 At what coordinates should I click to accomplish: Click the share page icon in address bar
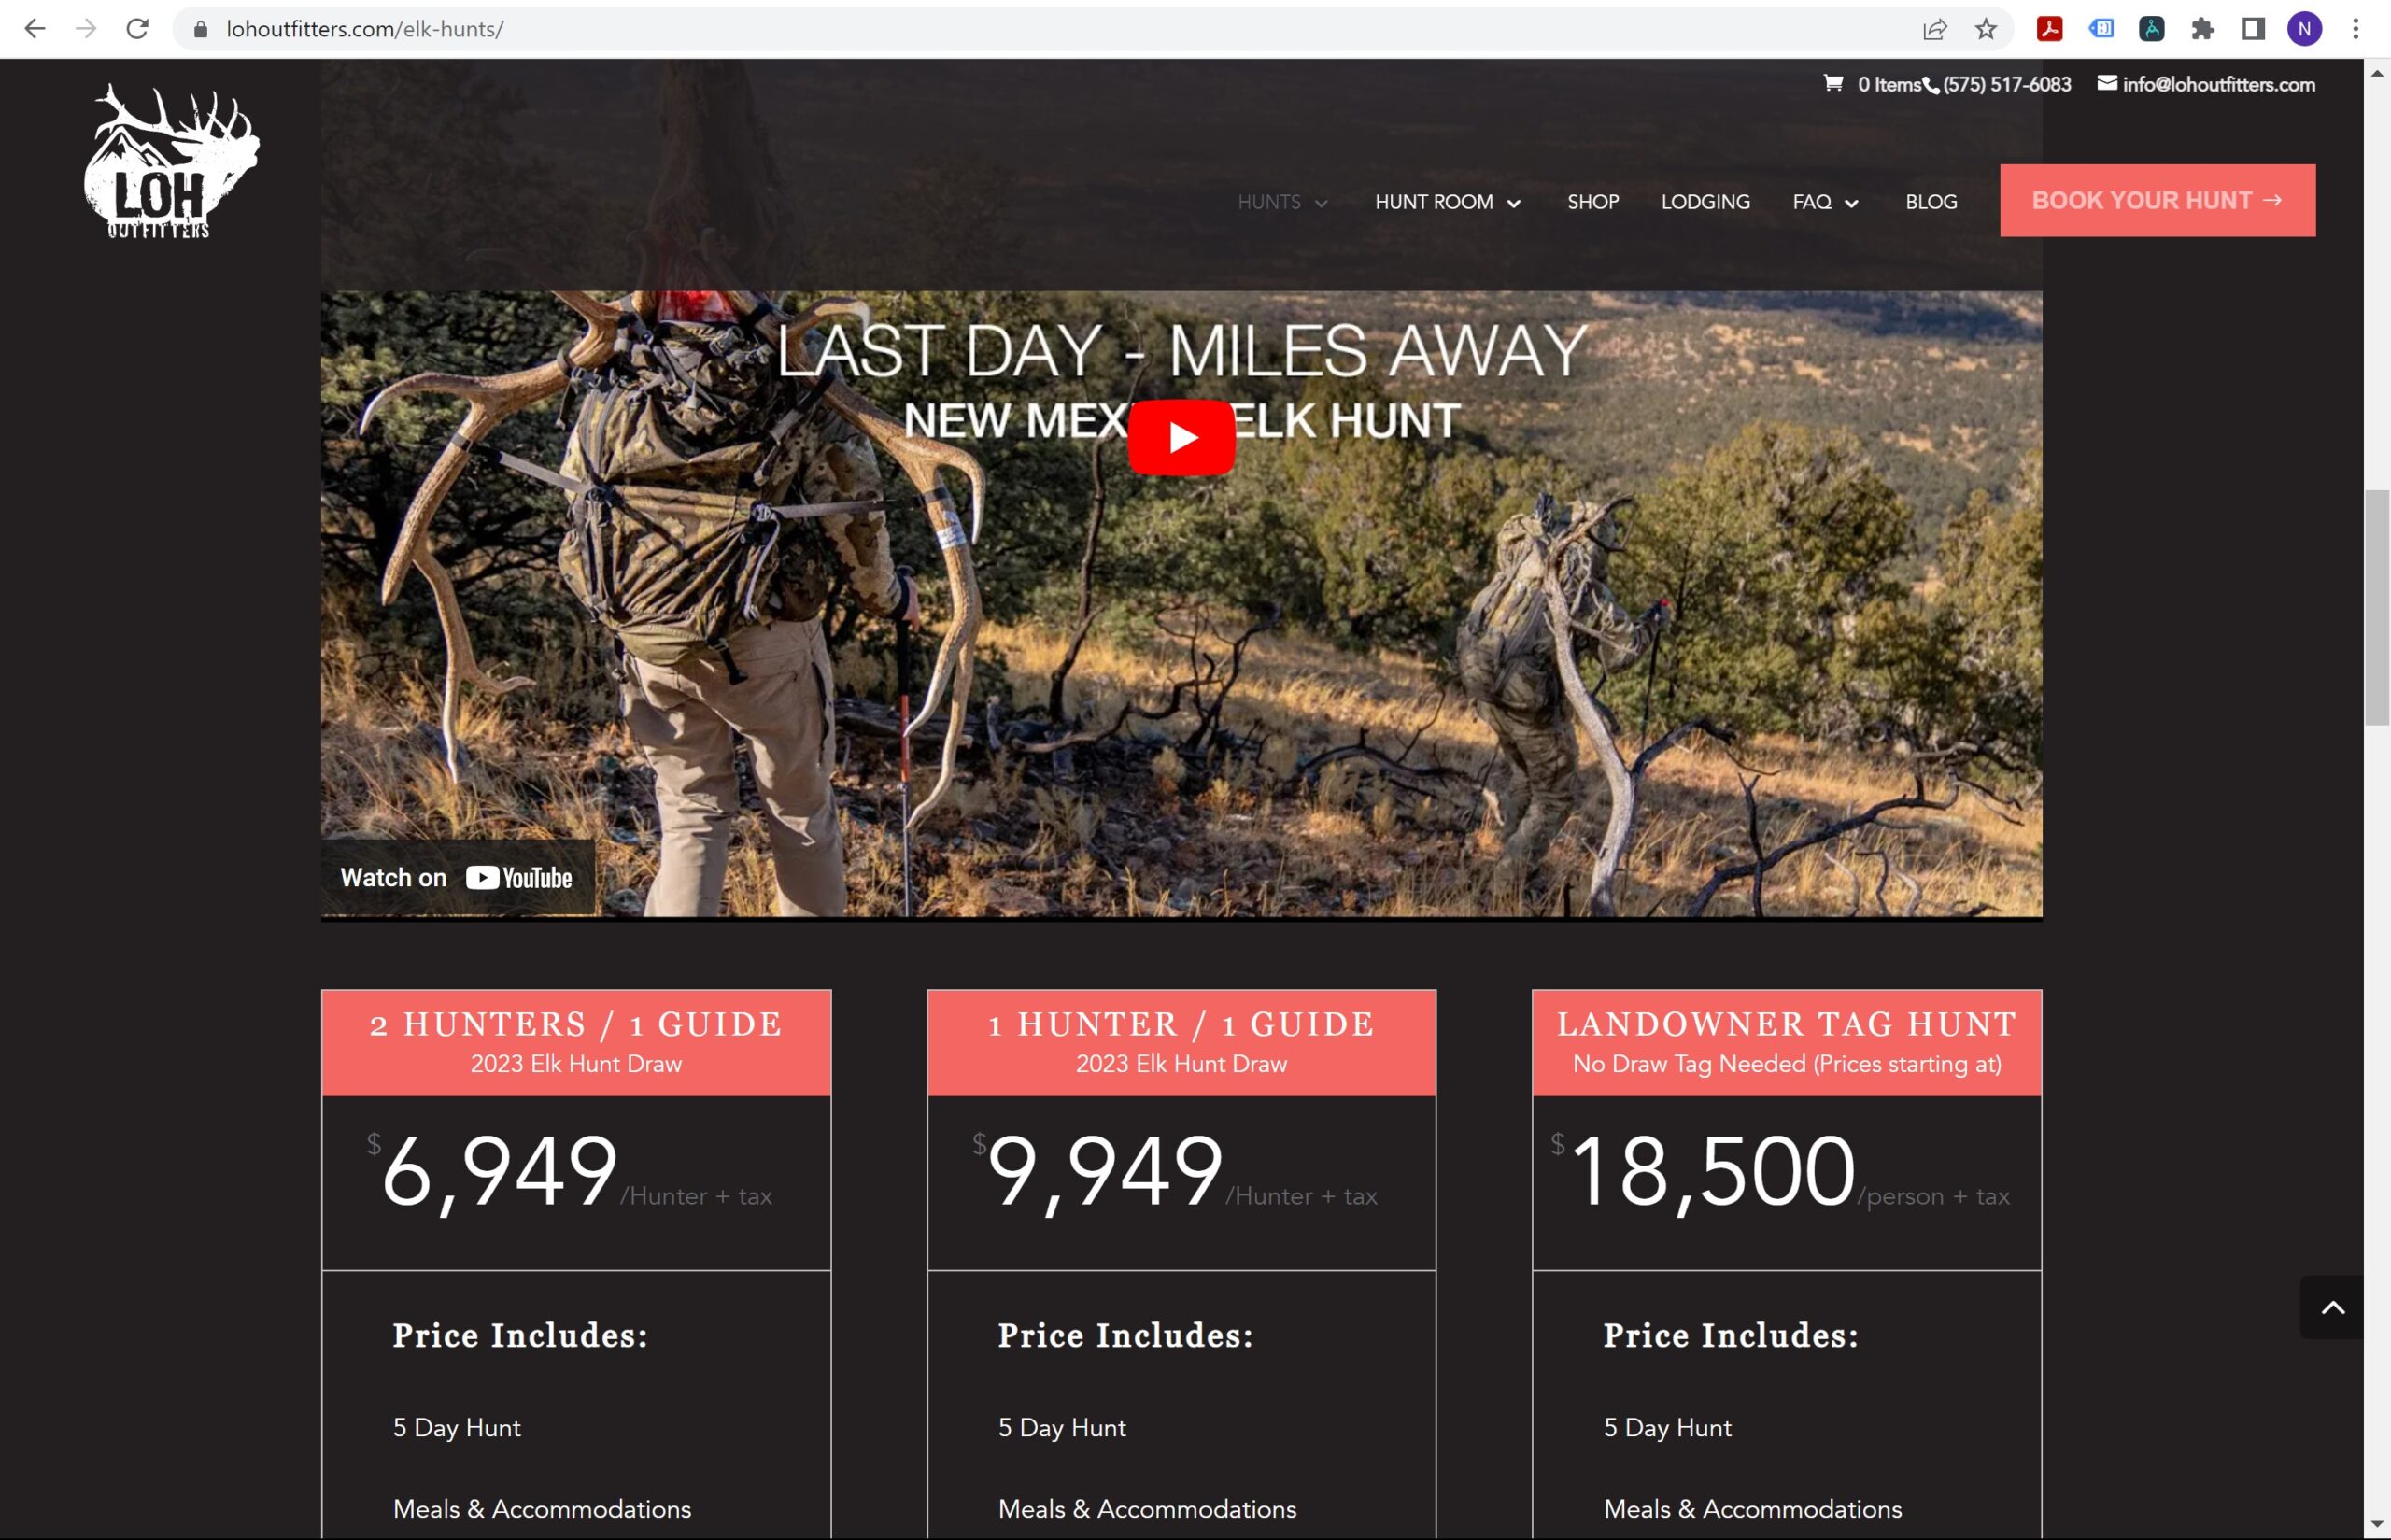point(1935,29)
